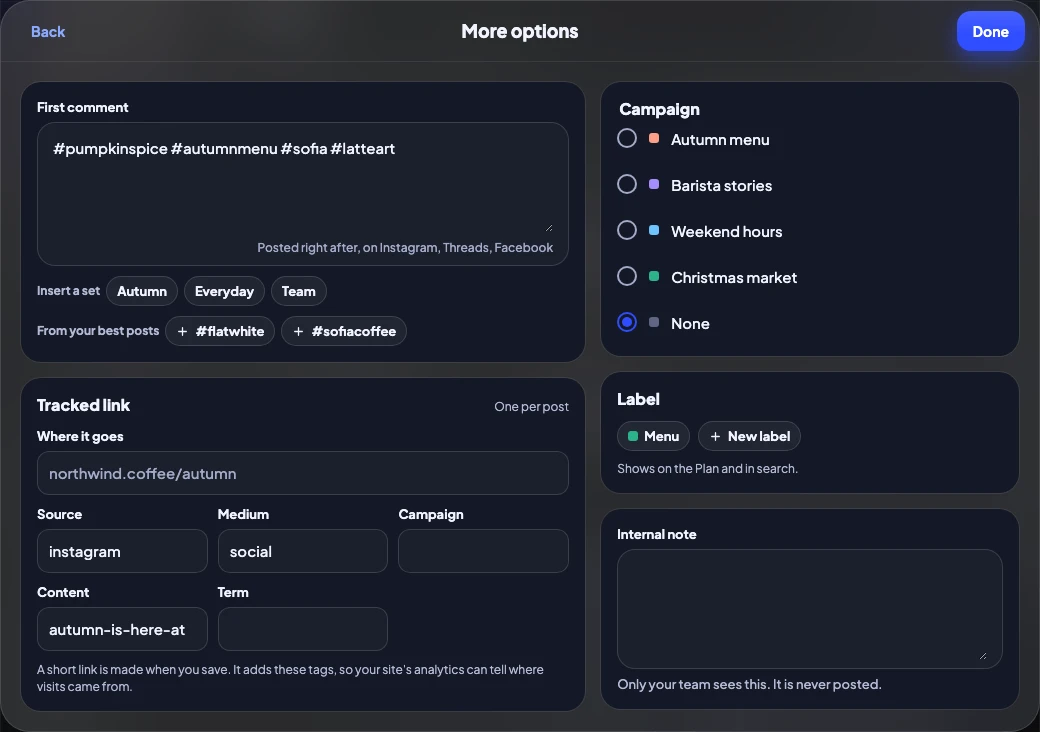
Task: Click 'Shows on the Plan and in search.' text
Action: click(x=707, y=469)
